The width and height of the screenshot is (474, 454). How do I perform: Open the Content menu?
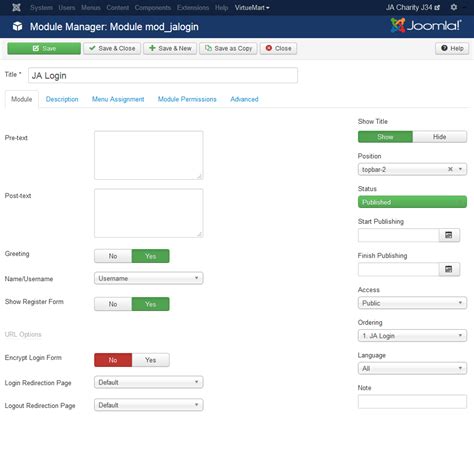coord(118,7)
